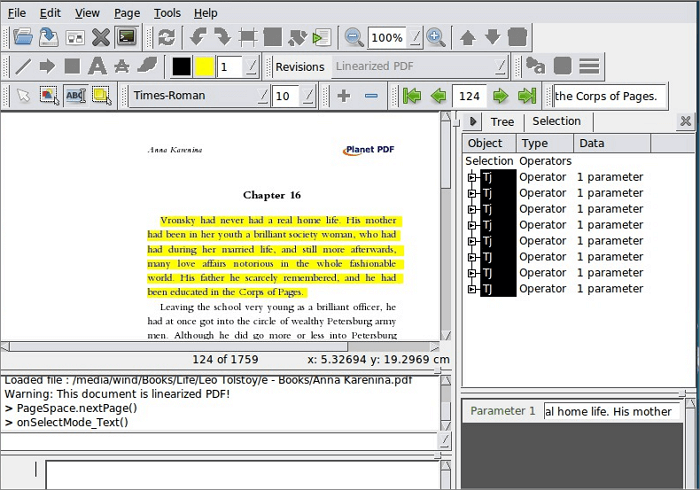Click the zoom in magnifier icon

coord(436,38)
